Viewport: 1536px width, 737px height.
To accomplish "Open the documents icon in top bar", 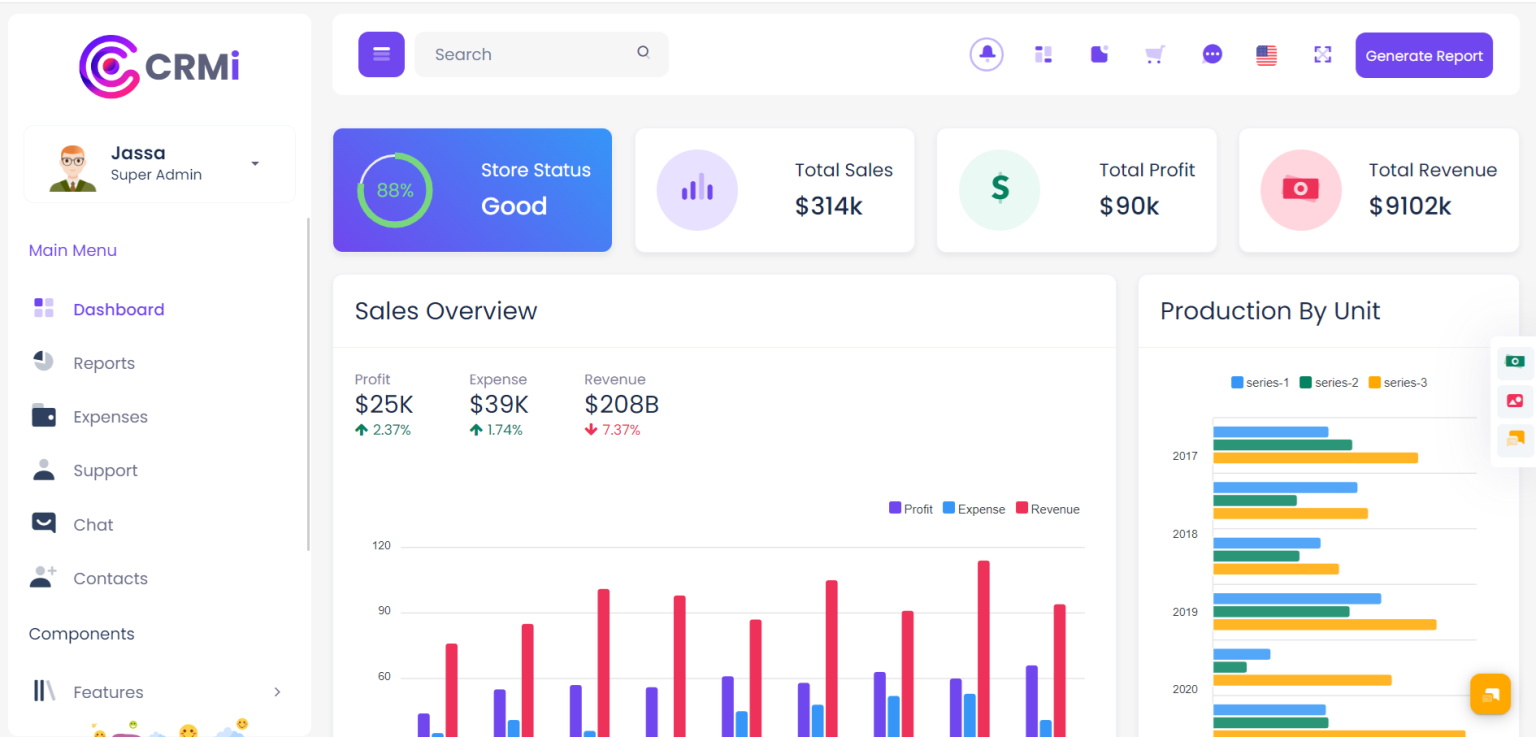I will click(x=1098, y=55).
